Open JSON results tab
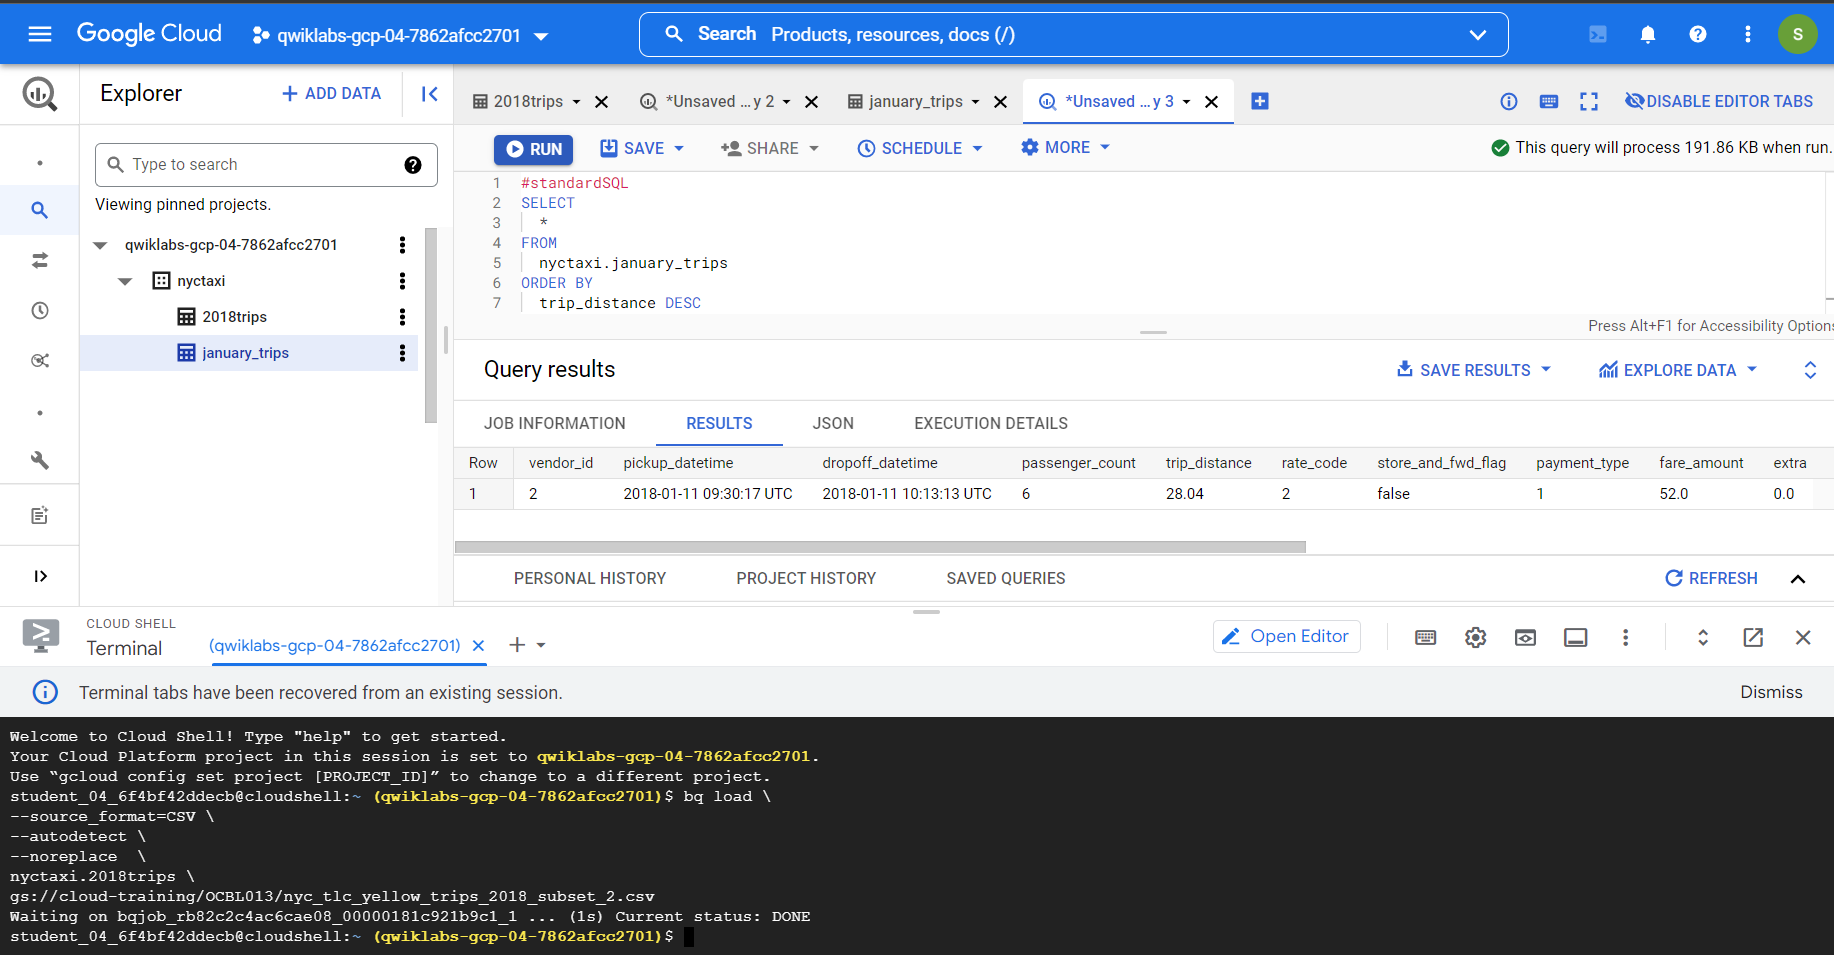 833,424
